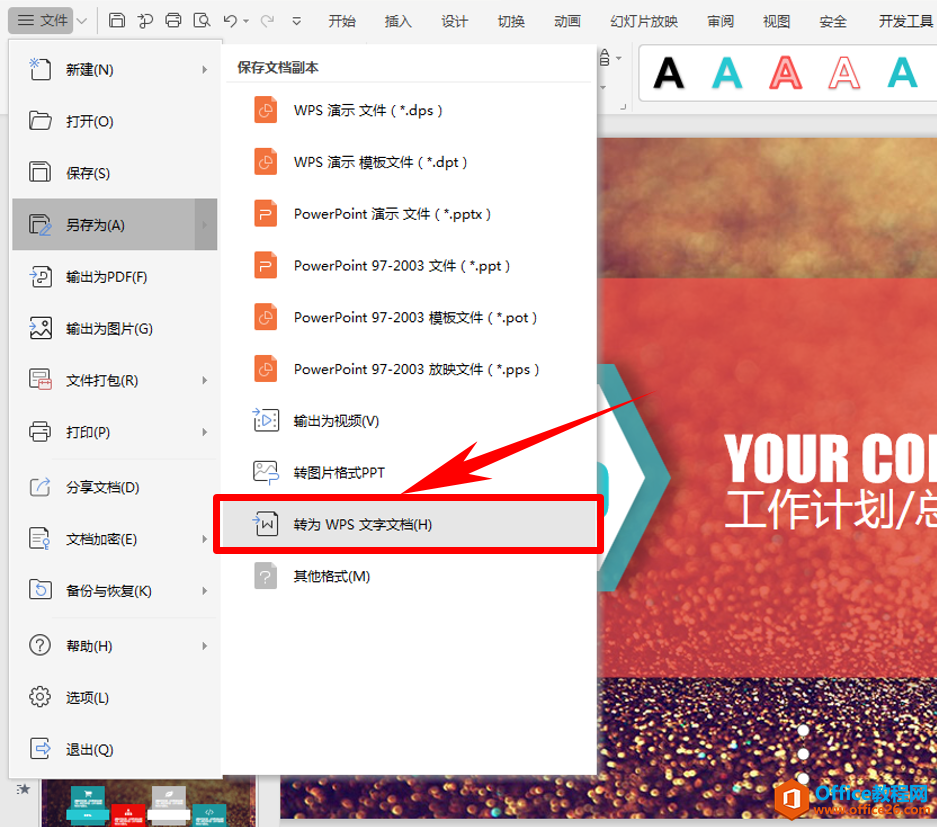The height and width of the screenshot is (827, 937).
Task: Pick the red outline A text style
Action: click(x=844, y=73)
